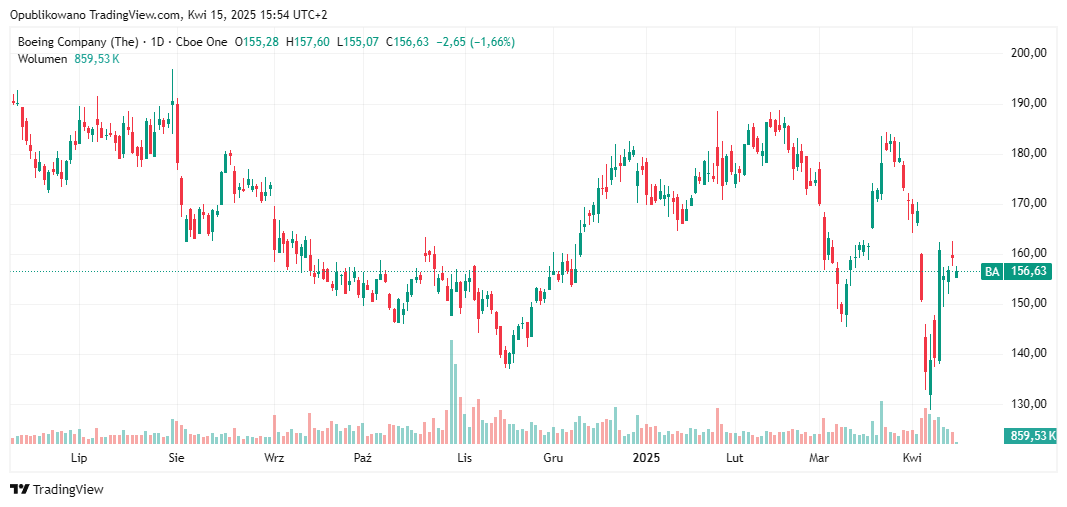This screenshot has height=507, width=1067.
Task: Click the Kwi month label on time axis
Action: 912,458
